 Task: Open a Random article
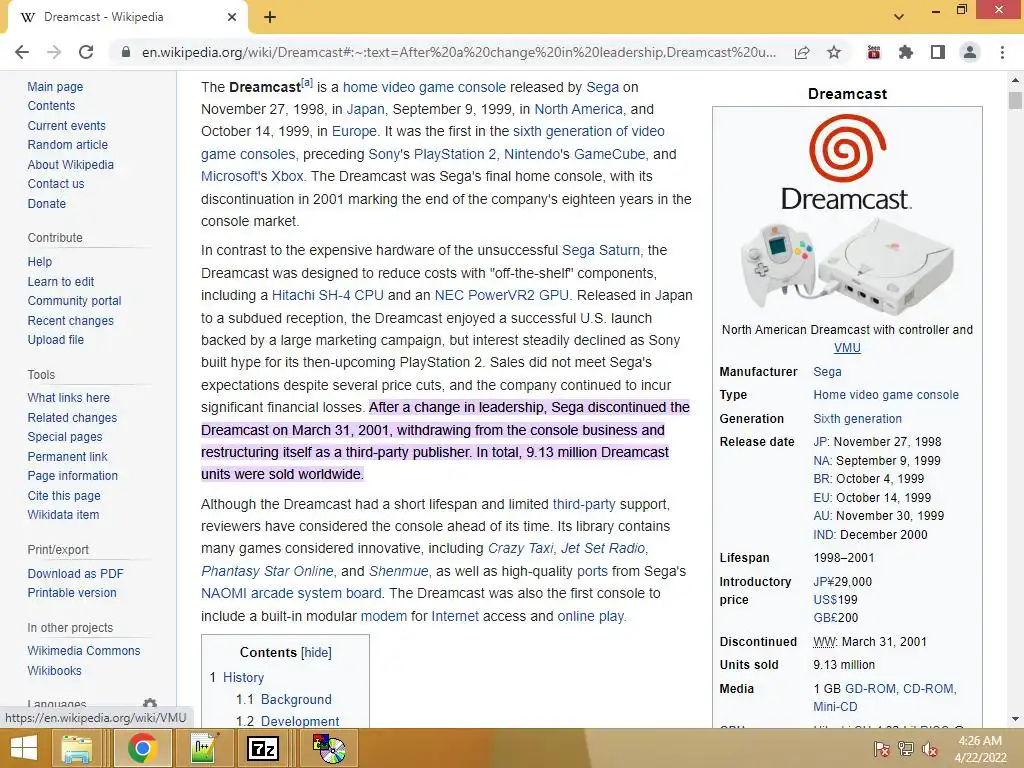tap(67, 145)
